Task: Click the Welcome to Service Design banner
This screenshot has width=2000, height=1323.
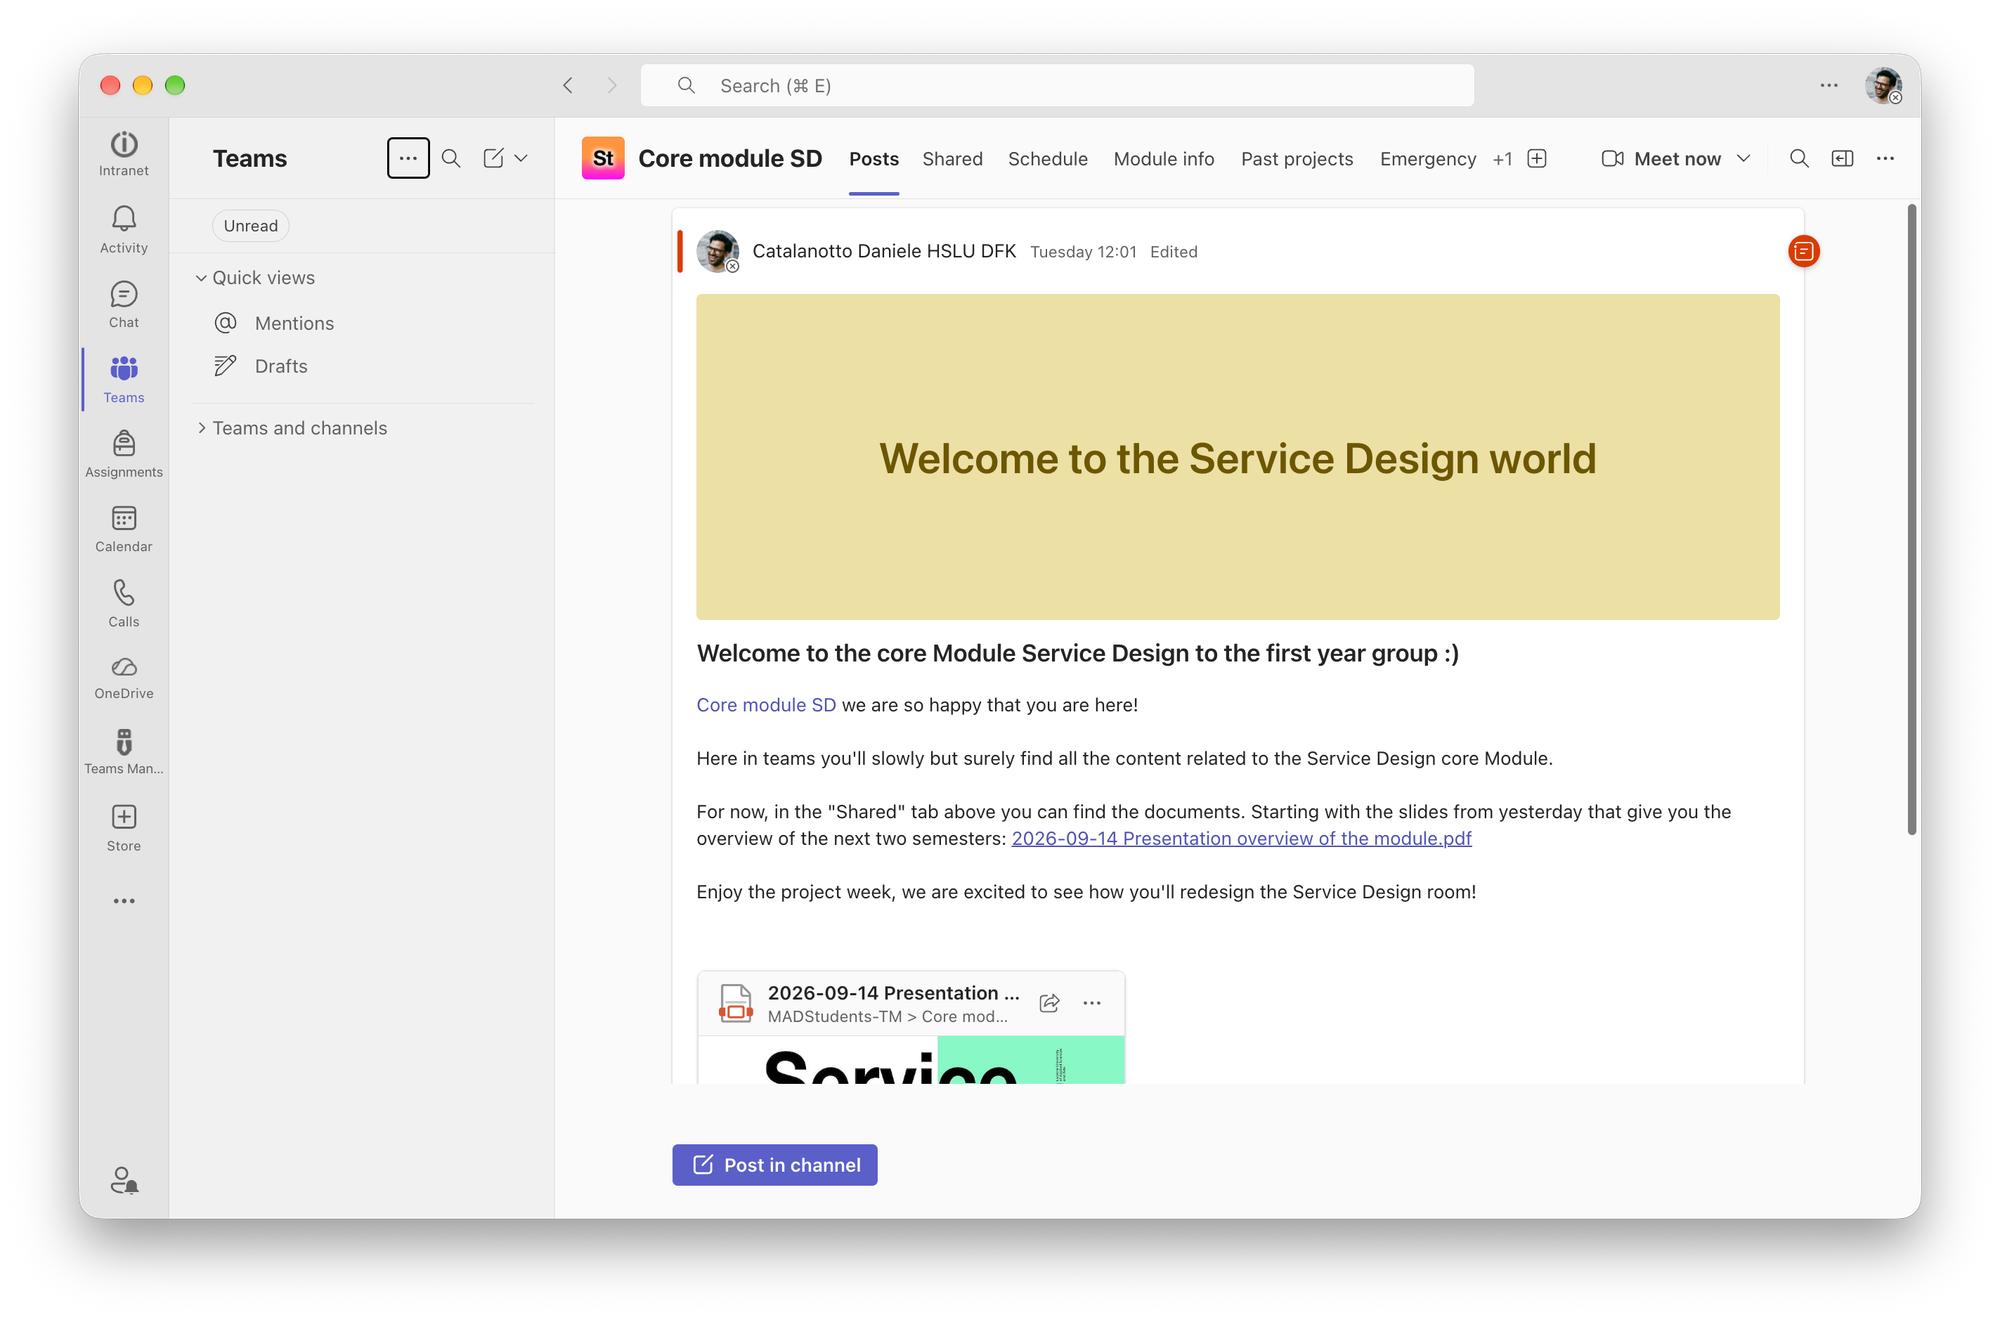Action: pos(1238,457)
